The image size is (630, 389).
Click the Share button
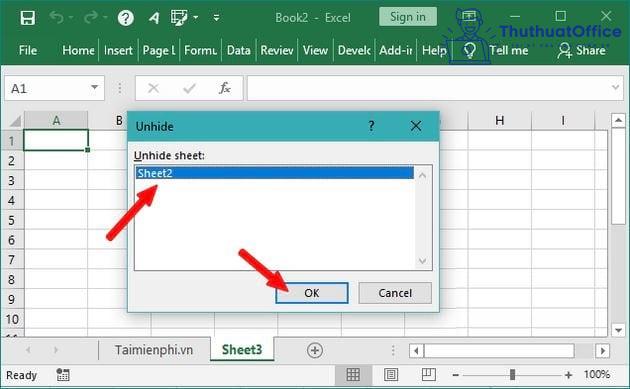tap(581, 50)
